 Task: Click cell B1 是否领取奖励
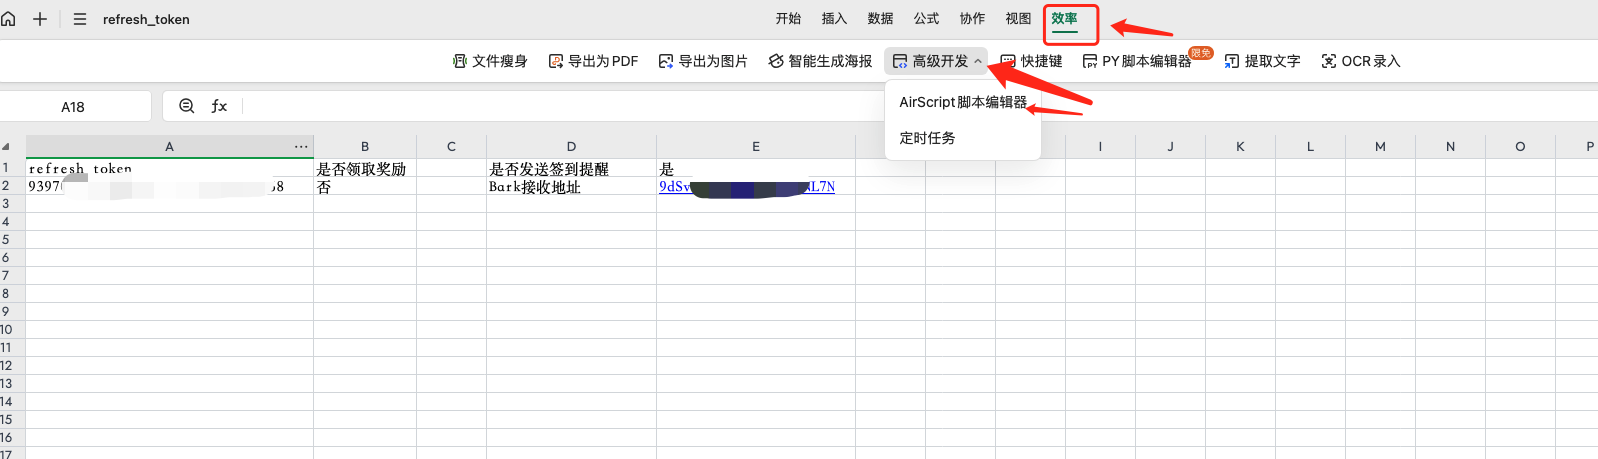[x=365, y=168]
